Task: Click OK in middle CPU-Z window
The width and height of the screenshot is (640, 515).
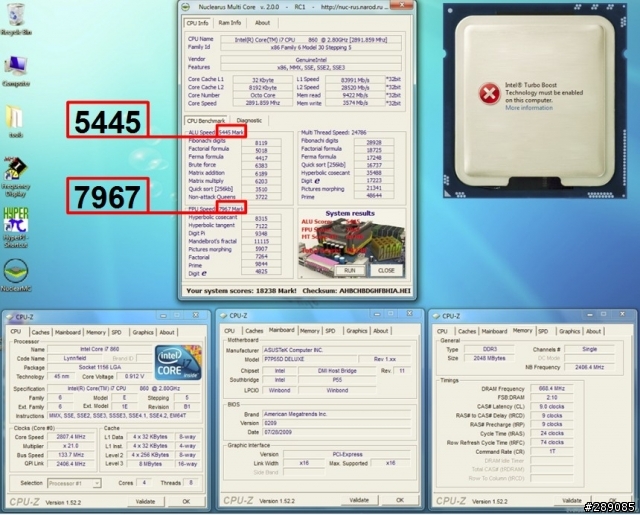Action: (400, 500)
